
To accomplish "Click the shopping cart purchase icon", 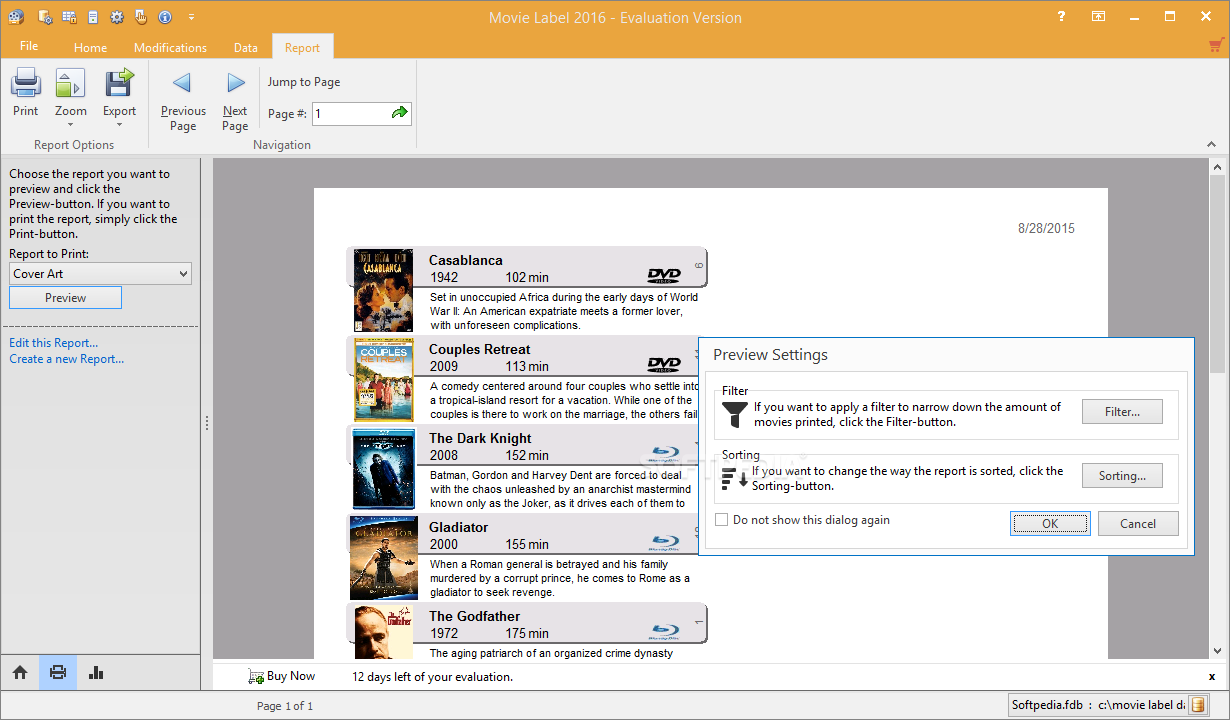I will click(x=1216, y=45).
